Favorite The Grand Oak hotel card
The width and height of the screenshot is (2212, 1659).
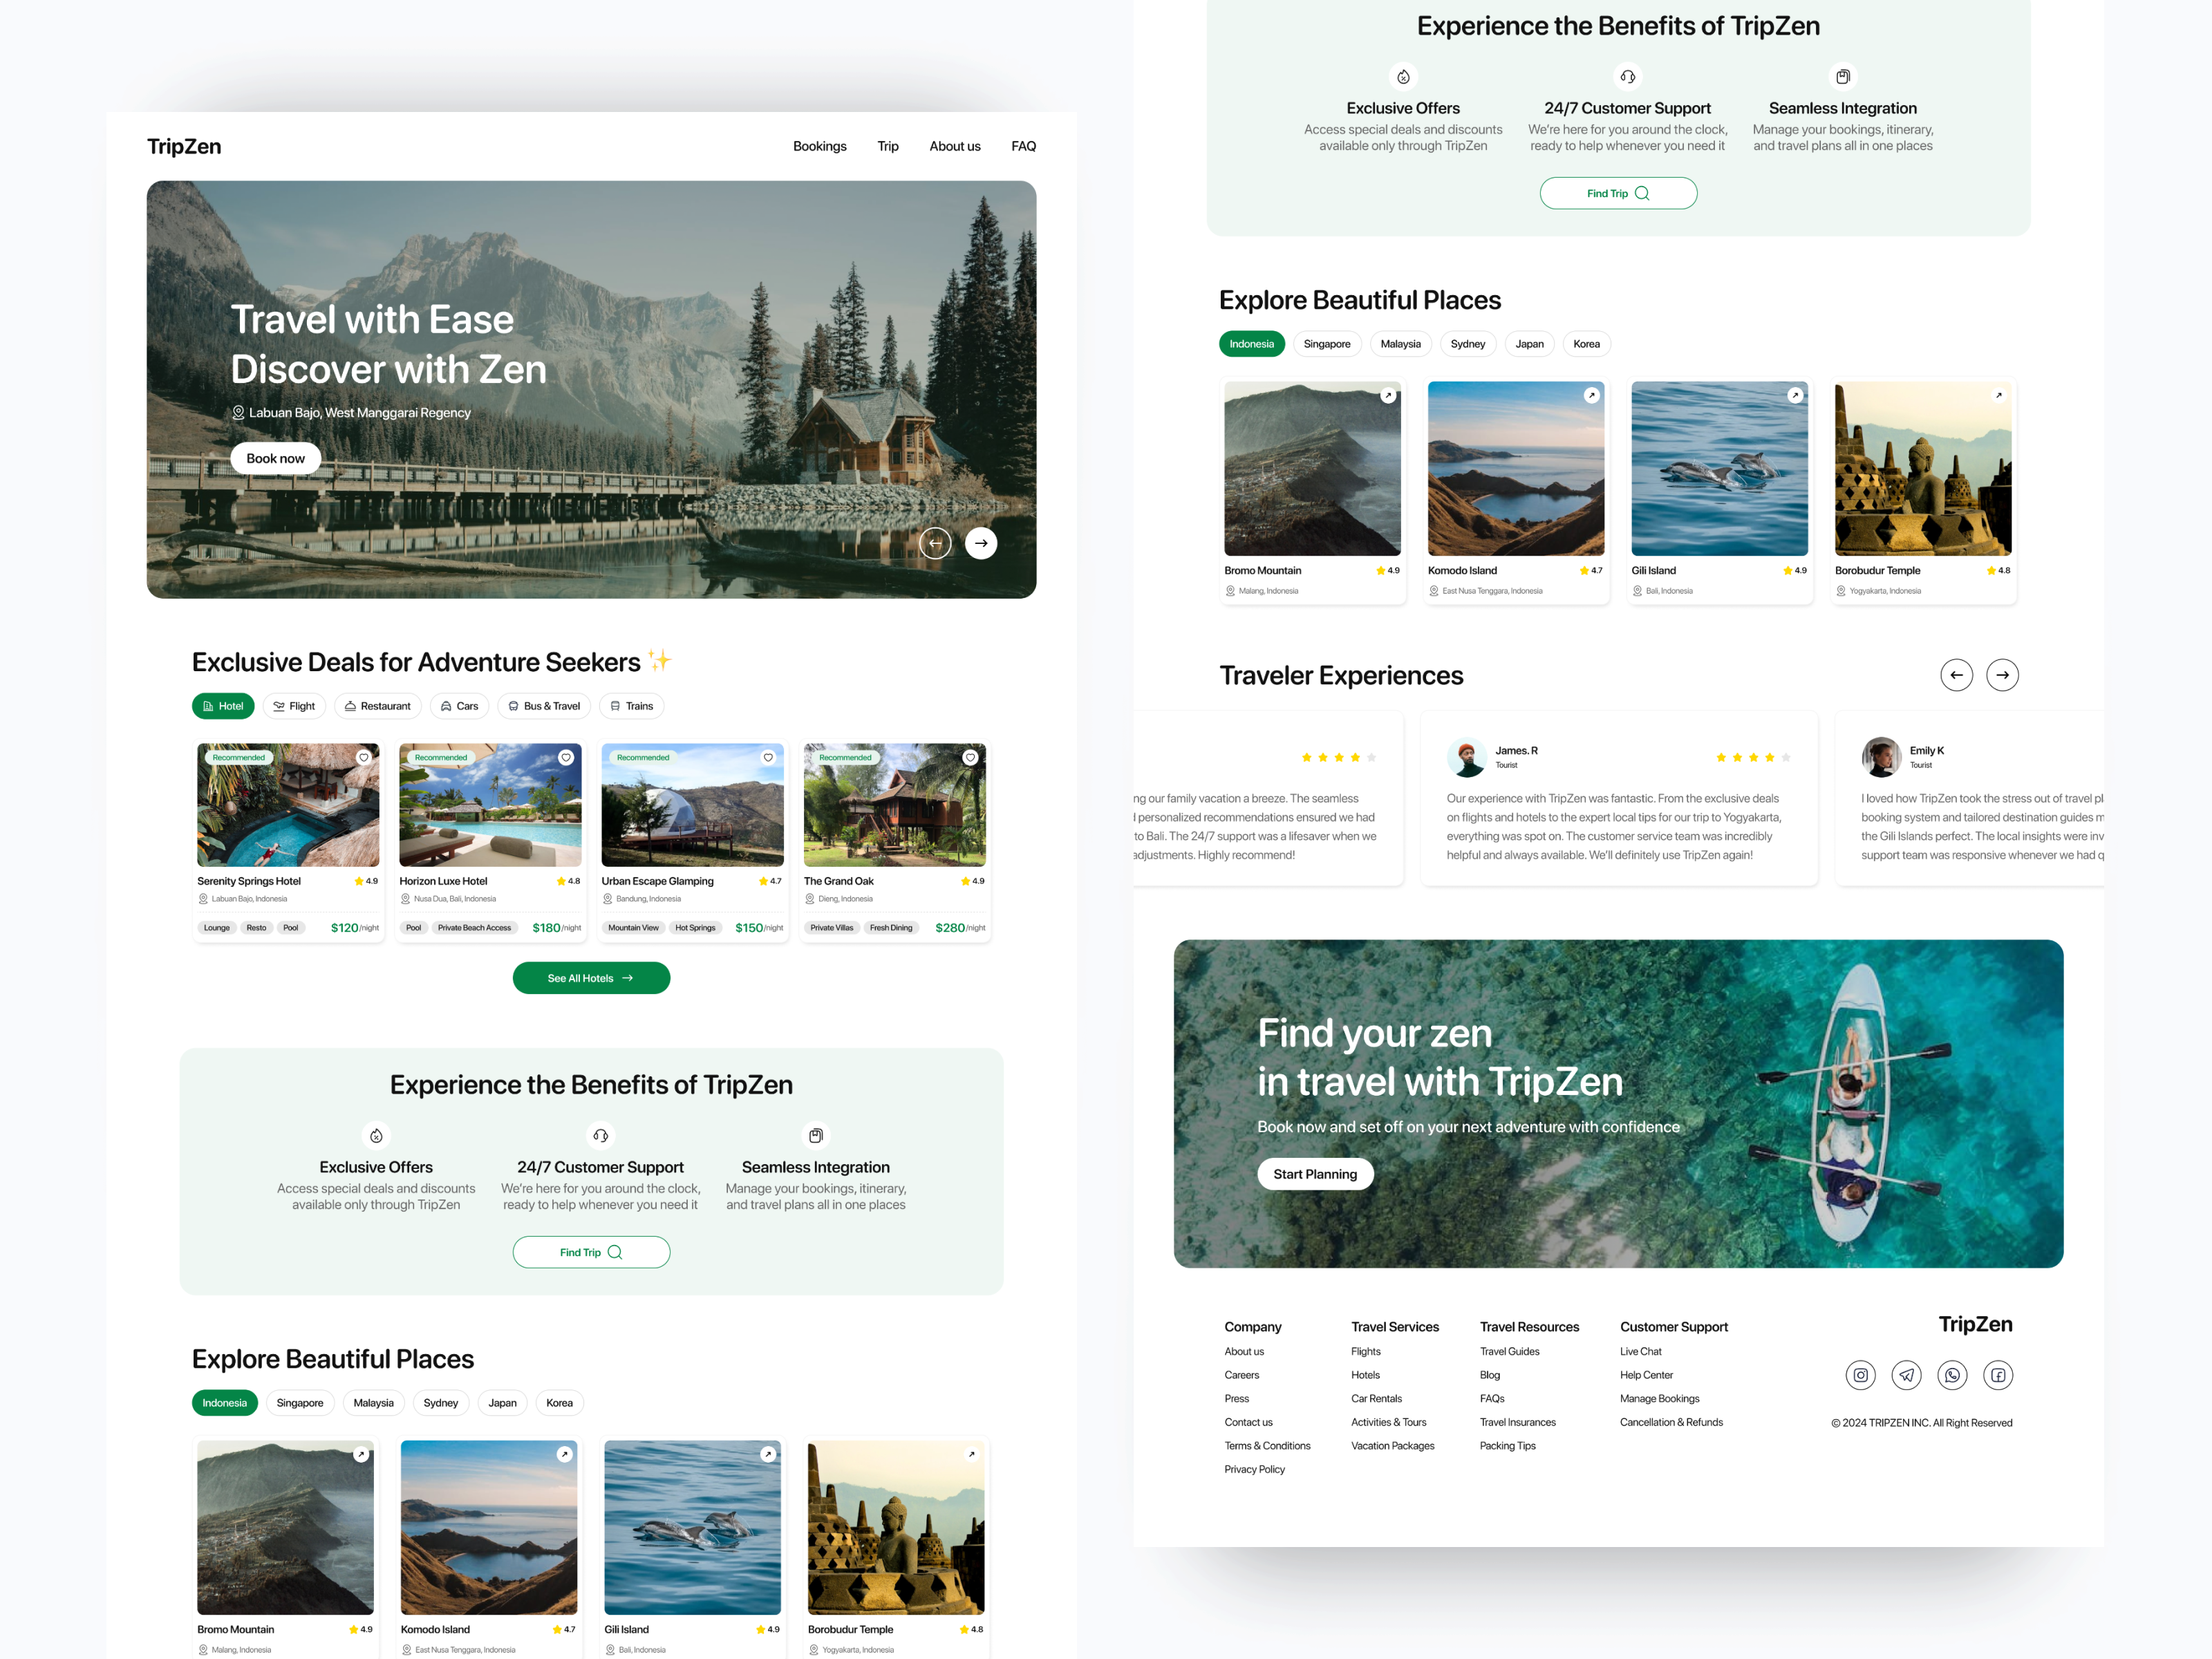coord(970,758)
